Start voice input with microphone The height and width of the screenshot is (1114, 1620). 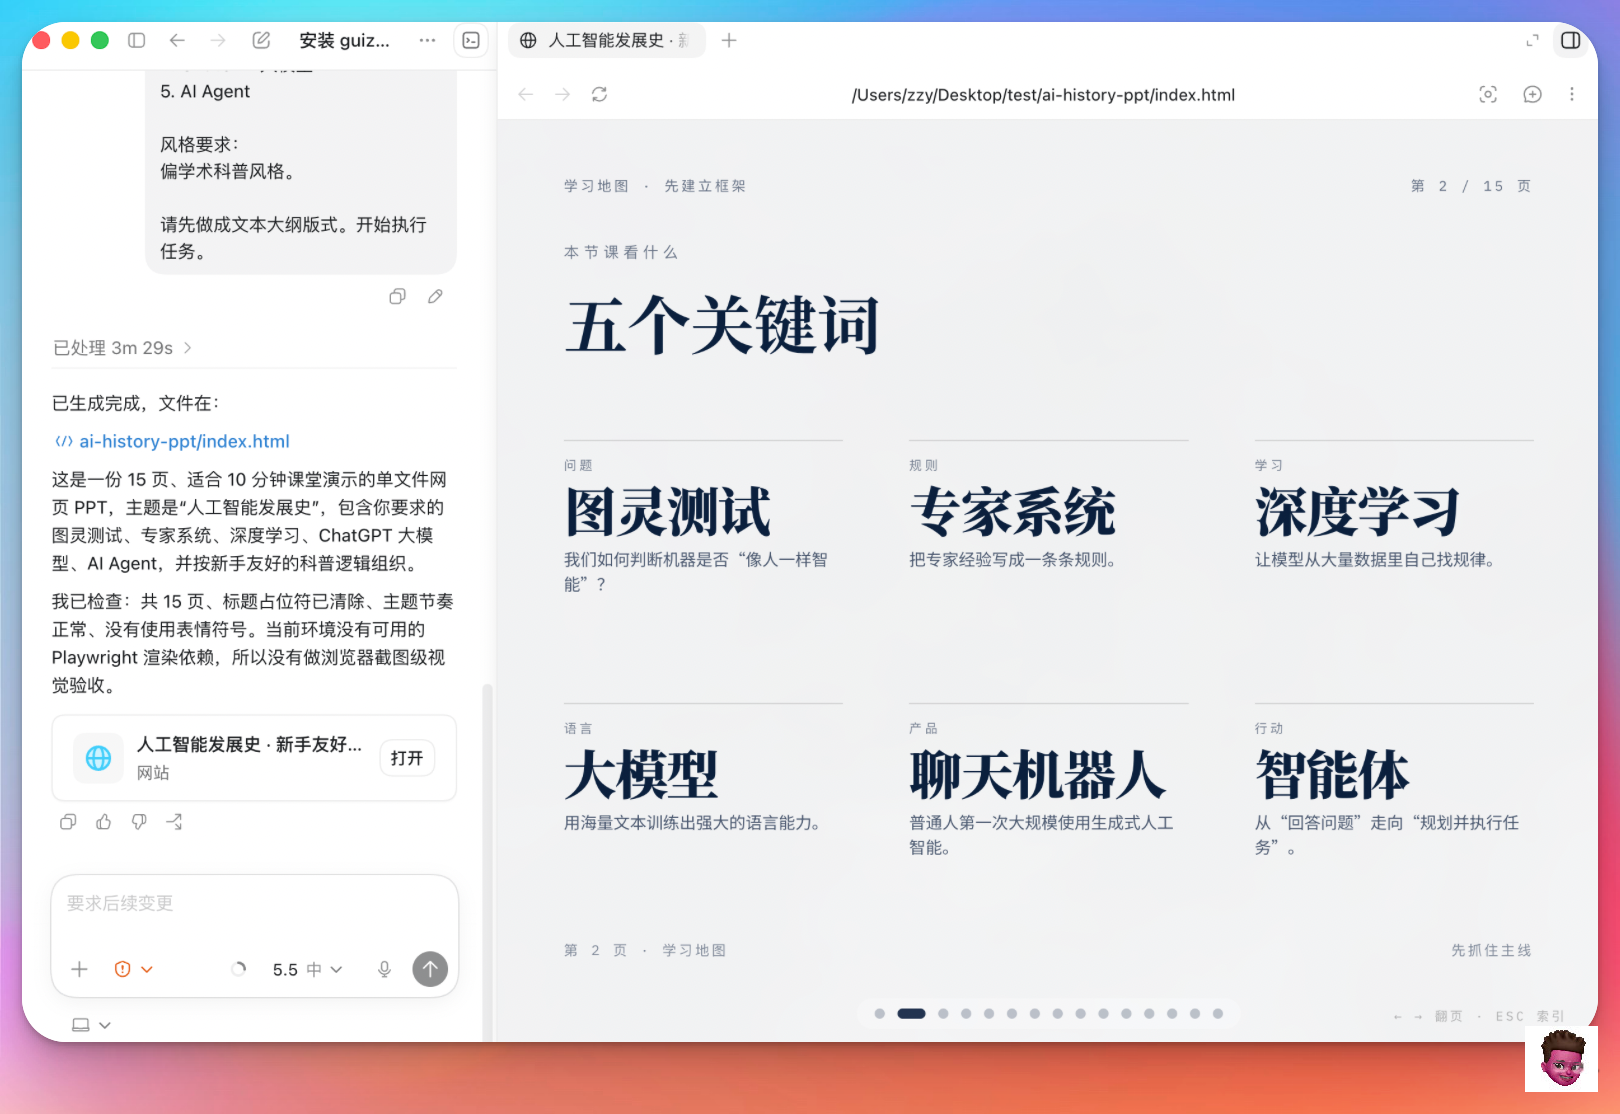384,969
